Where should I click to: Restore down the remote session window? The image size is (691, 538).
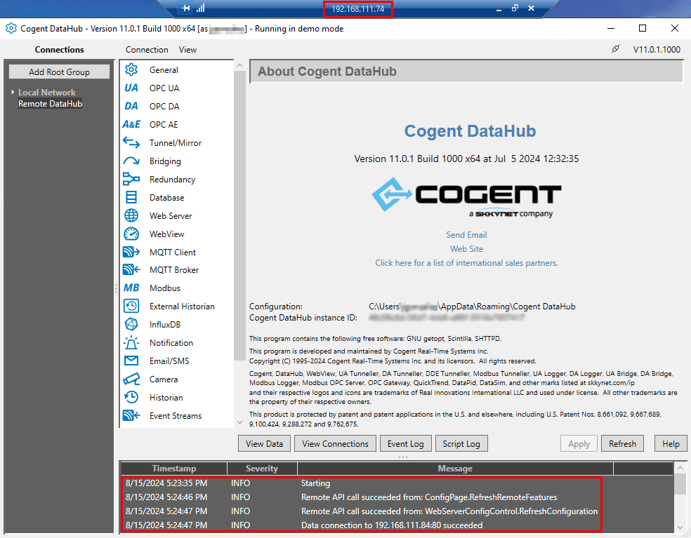tap(515, 8)
